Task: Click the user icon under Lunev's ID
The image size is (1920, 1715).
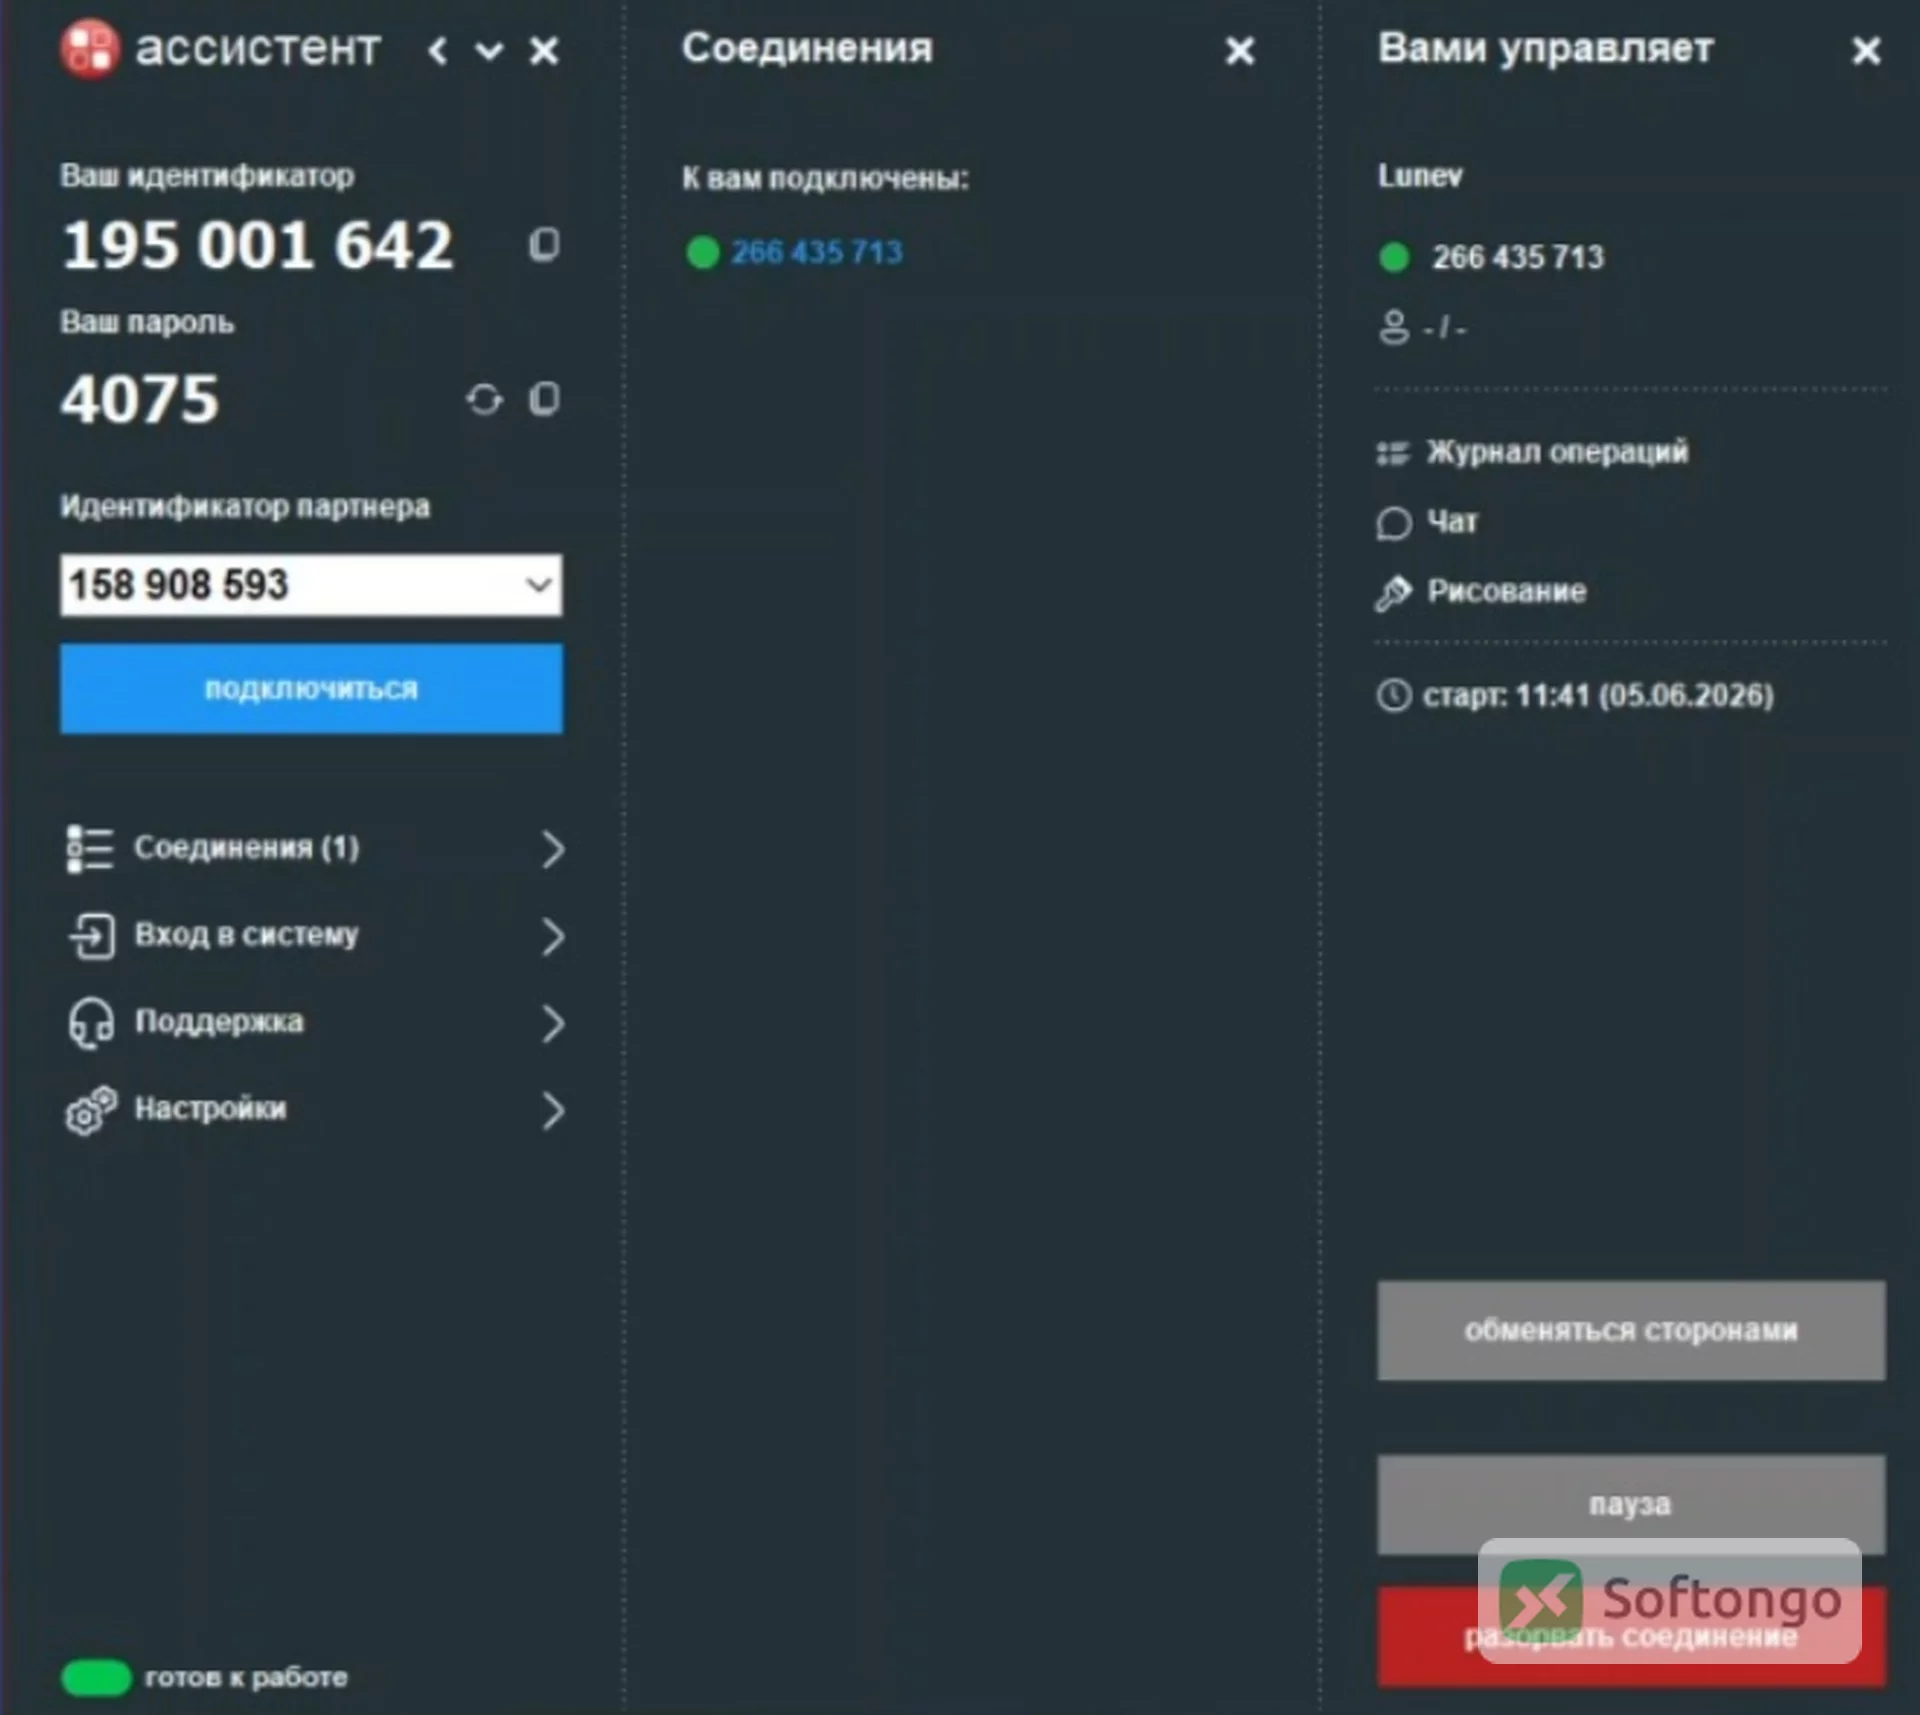Action: pyautogui.click(x=1394, y=327)
